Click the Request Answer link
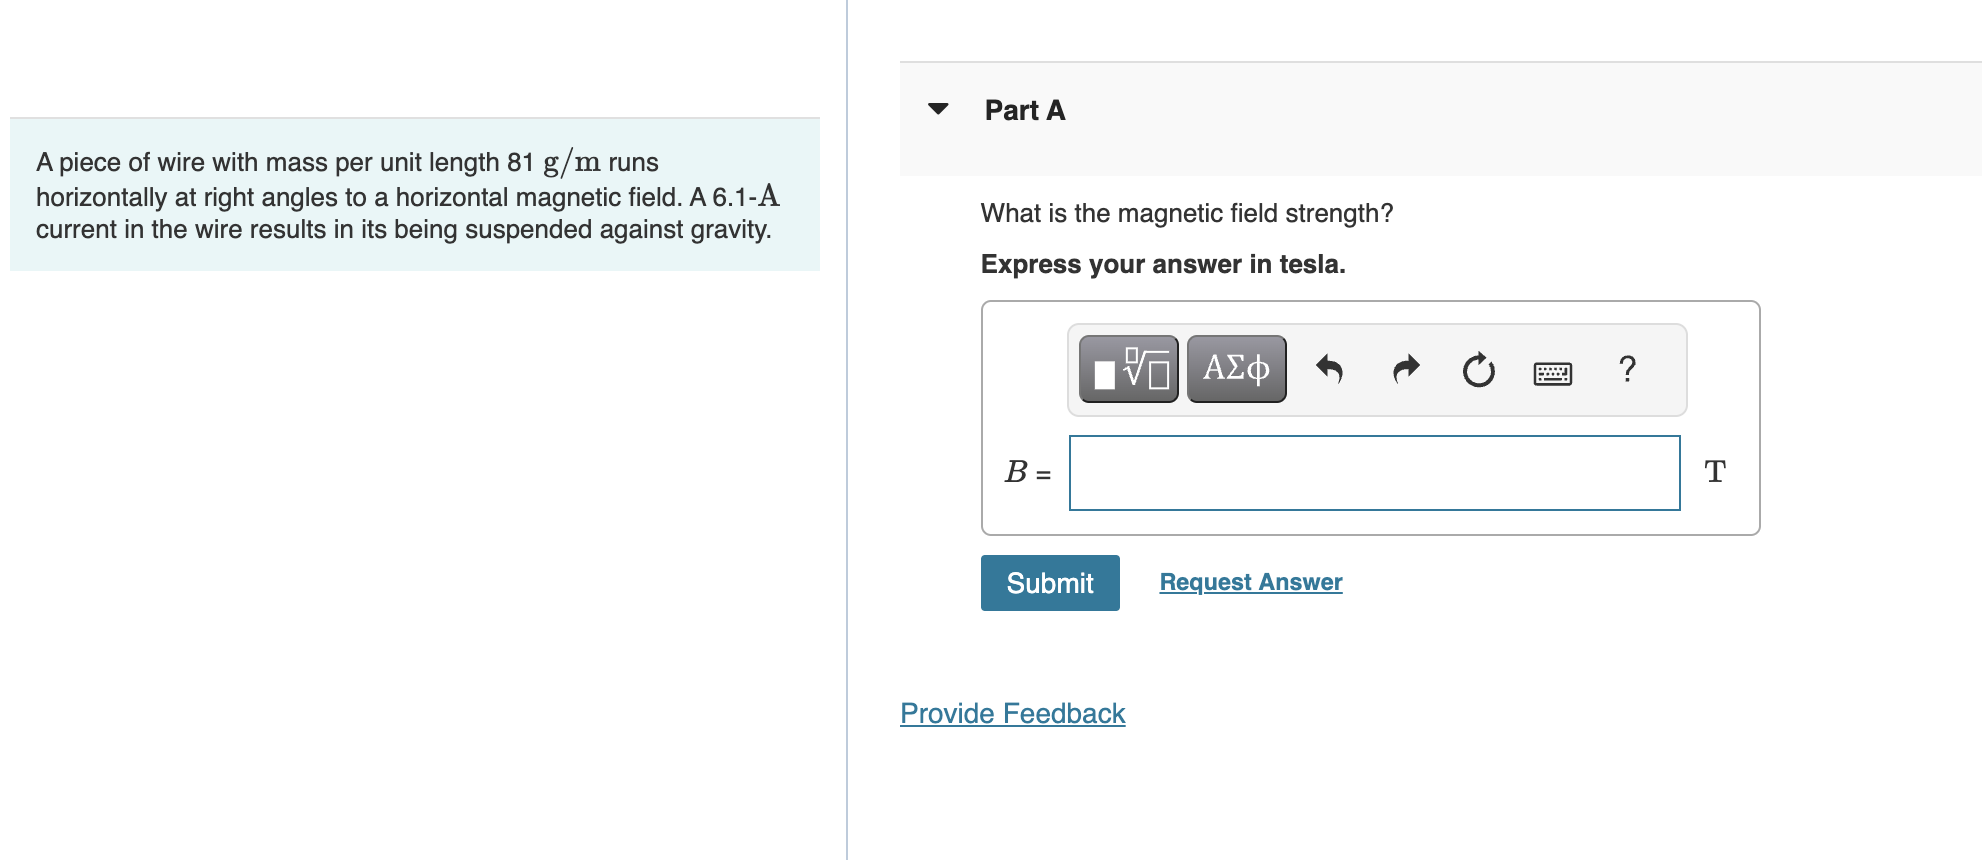This screenshot has height=860, width=1982. click(1250, 582)
